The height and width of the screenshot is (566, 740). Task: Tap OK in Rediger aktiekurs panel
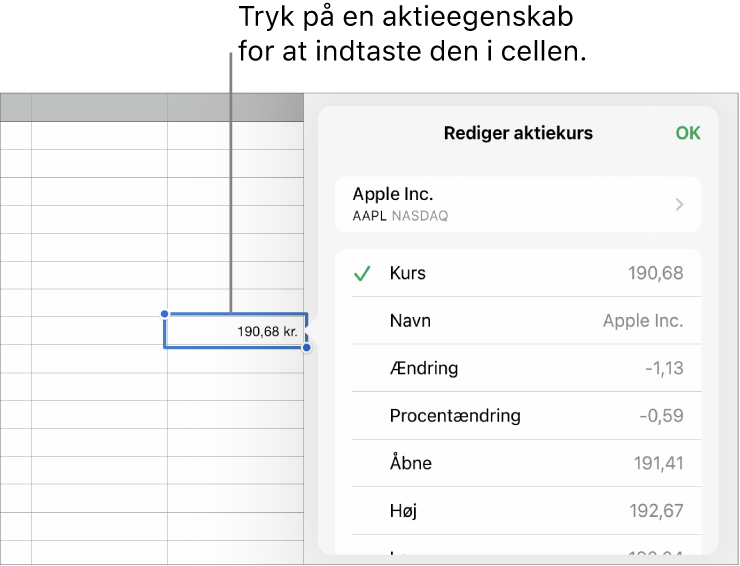point(688,133)
